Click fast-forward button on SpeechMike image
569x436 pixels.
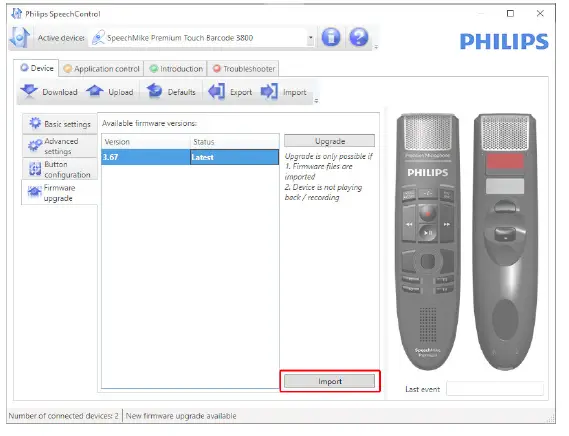tap(447, 224)
